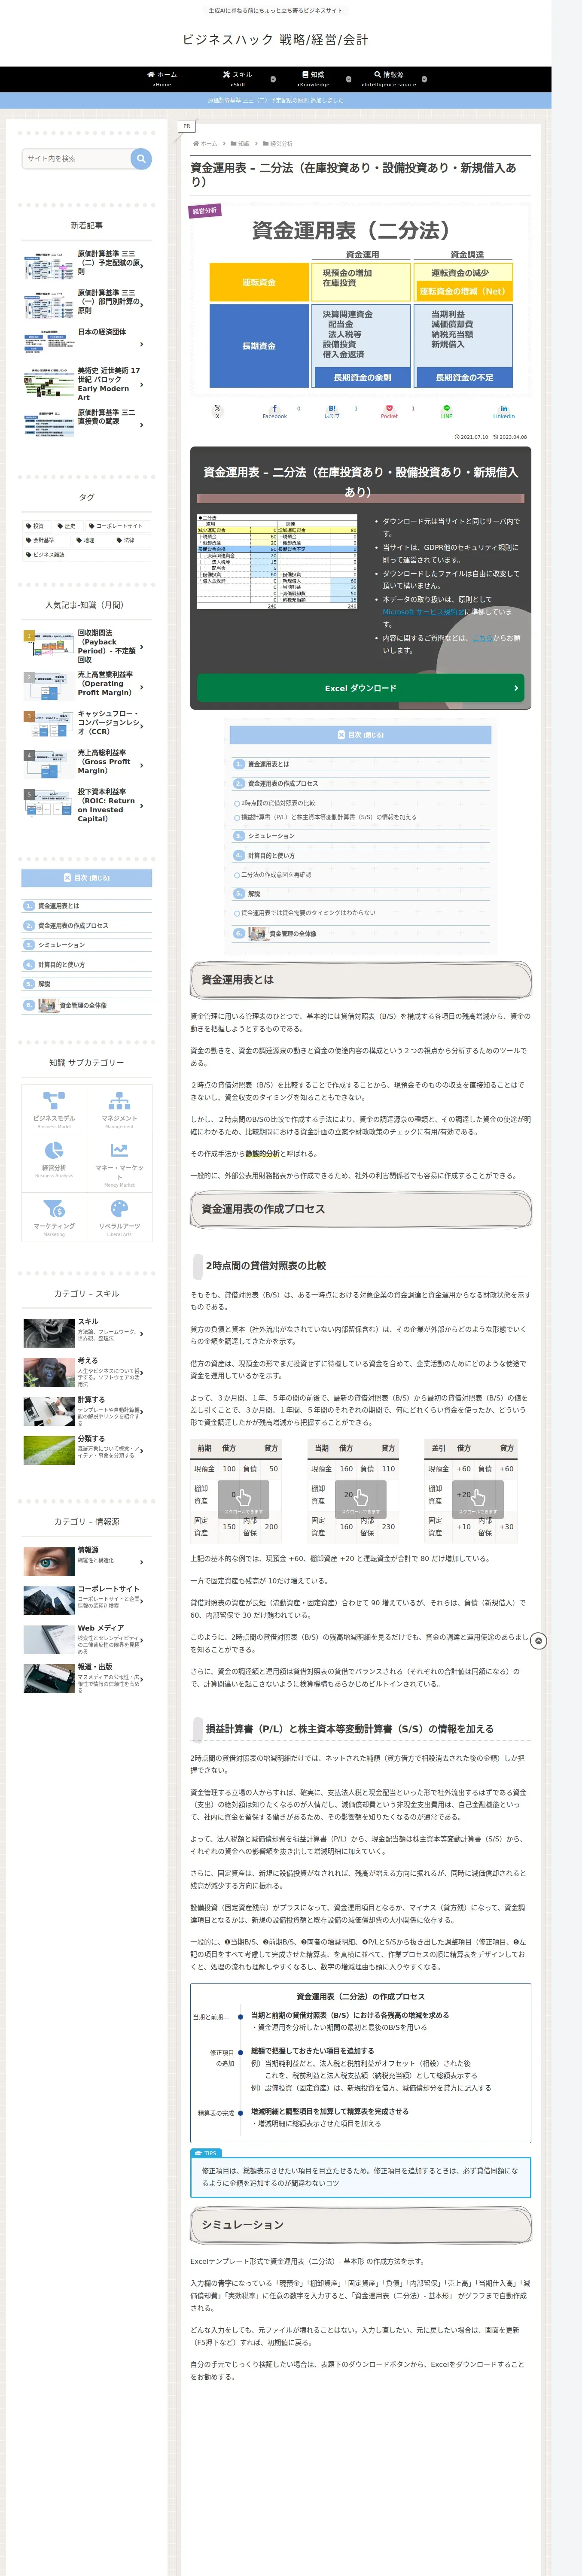This screenshot has height=2576, width=582.
Task: Share the article on Facebook
Action: [x=275, y=411]
